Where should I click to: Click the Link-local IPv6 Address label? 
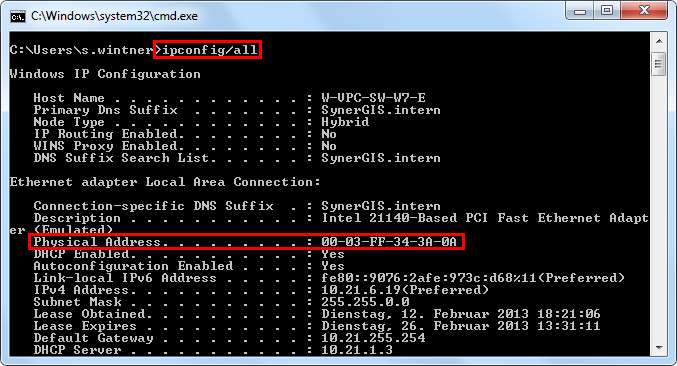(125, 278)
